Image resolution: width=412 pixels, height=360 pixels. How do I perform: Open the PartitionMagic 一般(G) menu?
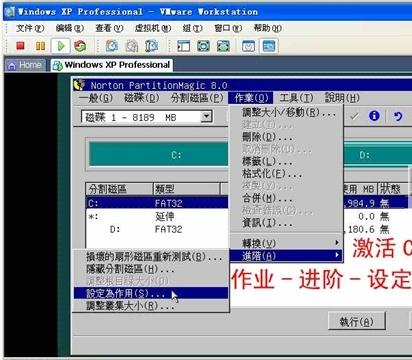96,98
